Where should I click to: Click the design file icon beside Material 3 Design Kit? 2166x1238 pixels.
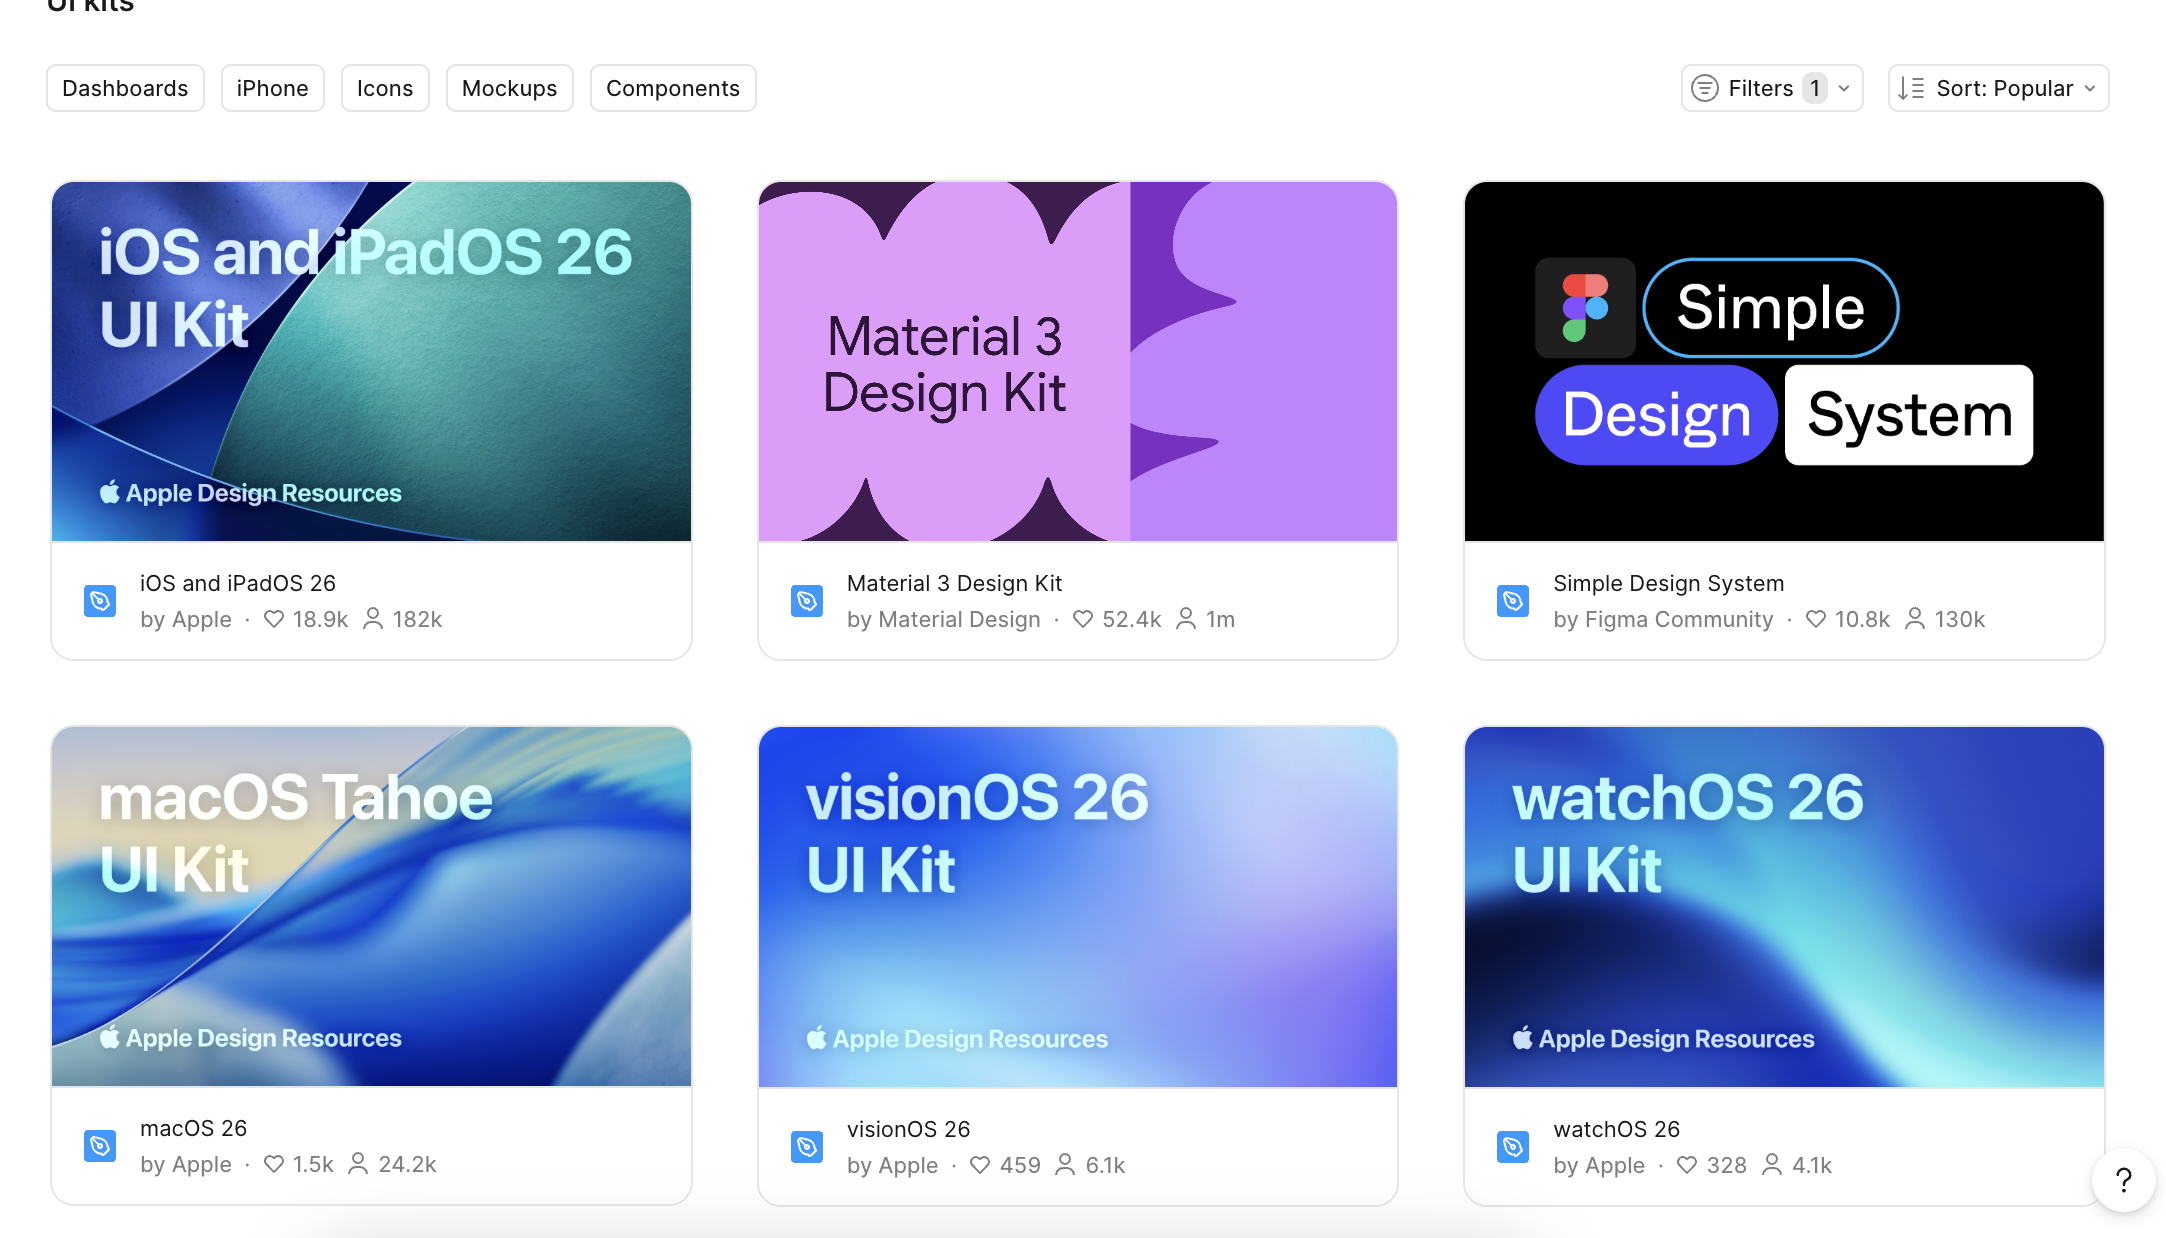click(807, 601)
